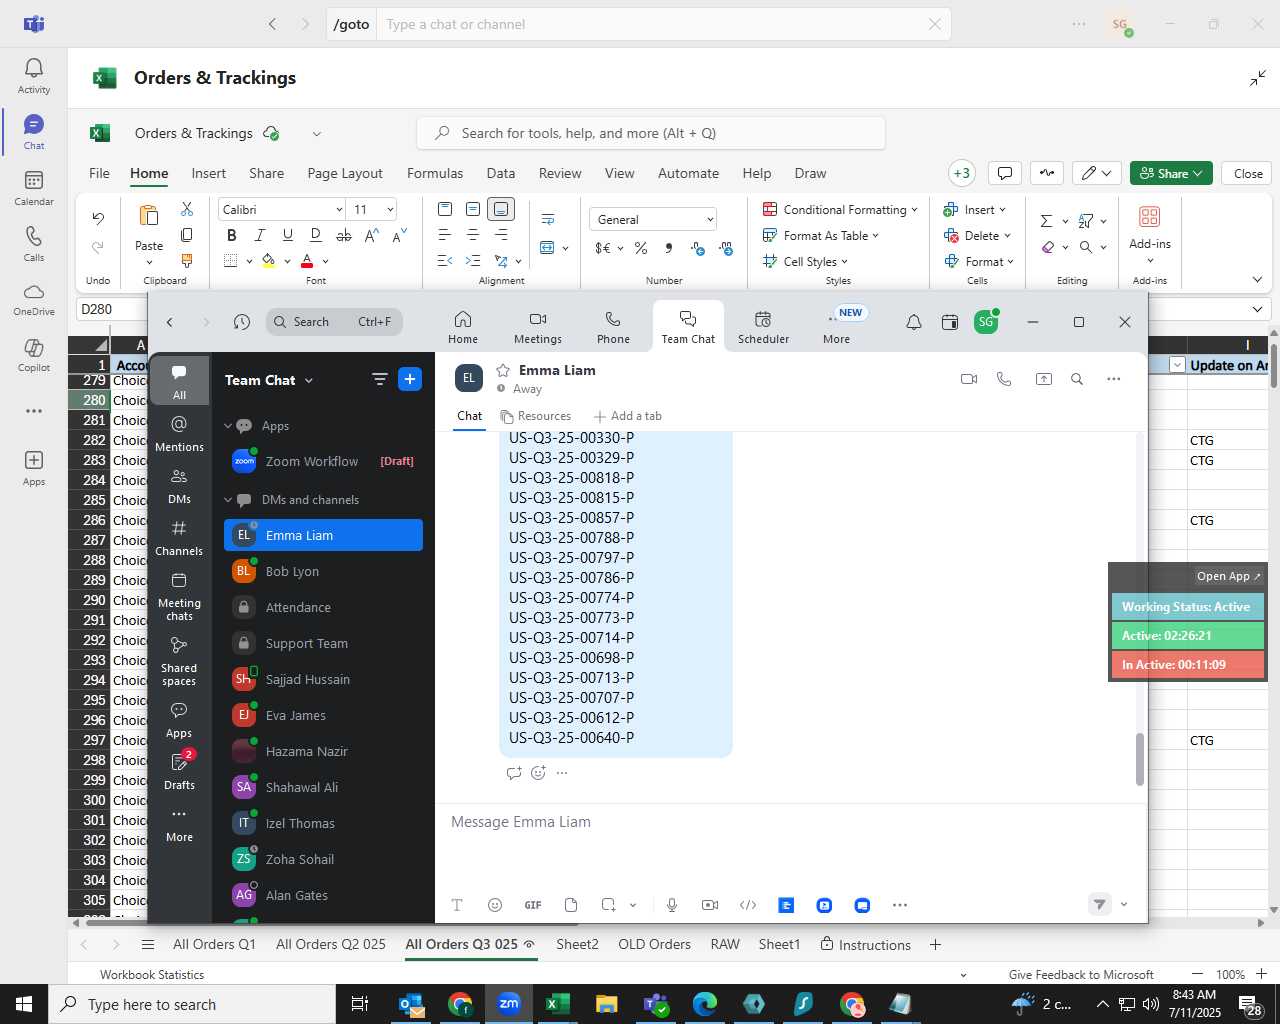Screen dimensions: 1280x1024
Task: Click the Cut scissors icon in the Clipboard group
Action: [x=187, y=209]
